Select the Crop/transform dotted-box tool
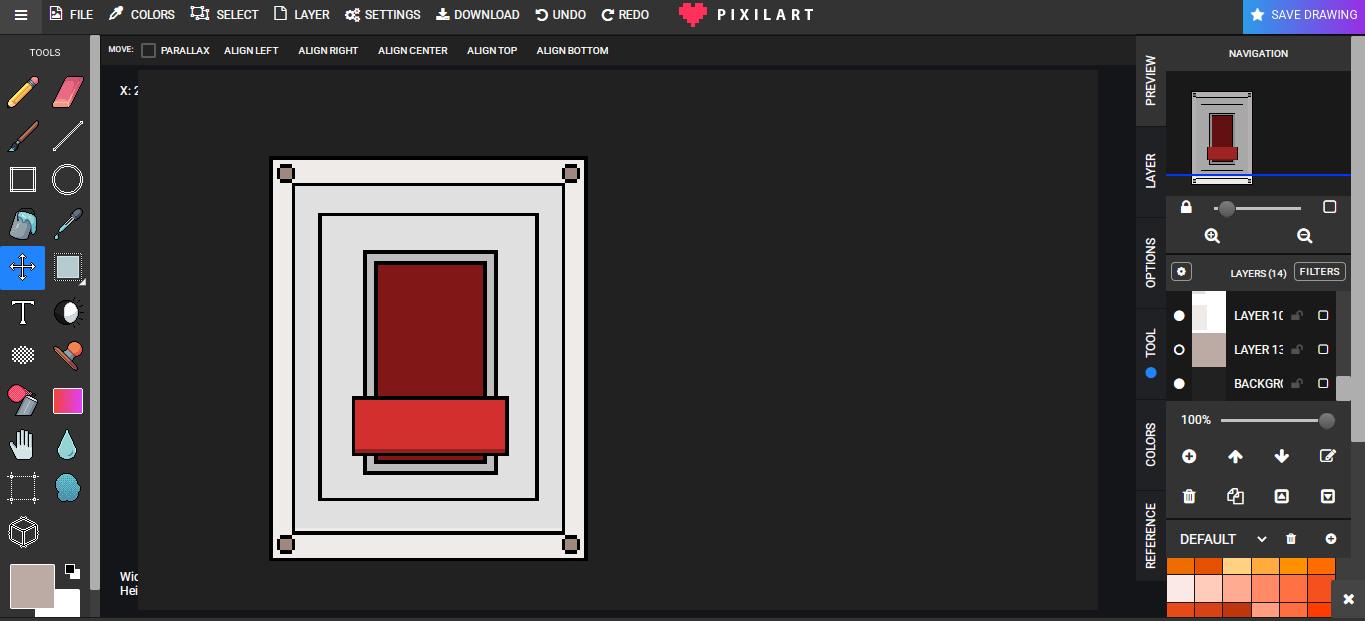 (23, 488)
